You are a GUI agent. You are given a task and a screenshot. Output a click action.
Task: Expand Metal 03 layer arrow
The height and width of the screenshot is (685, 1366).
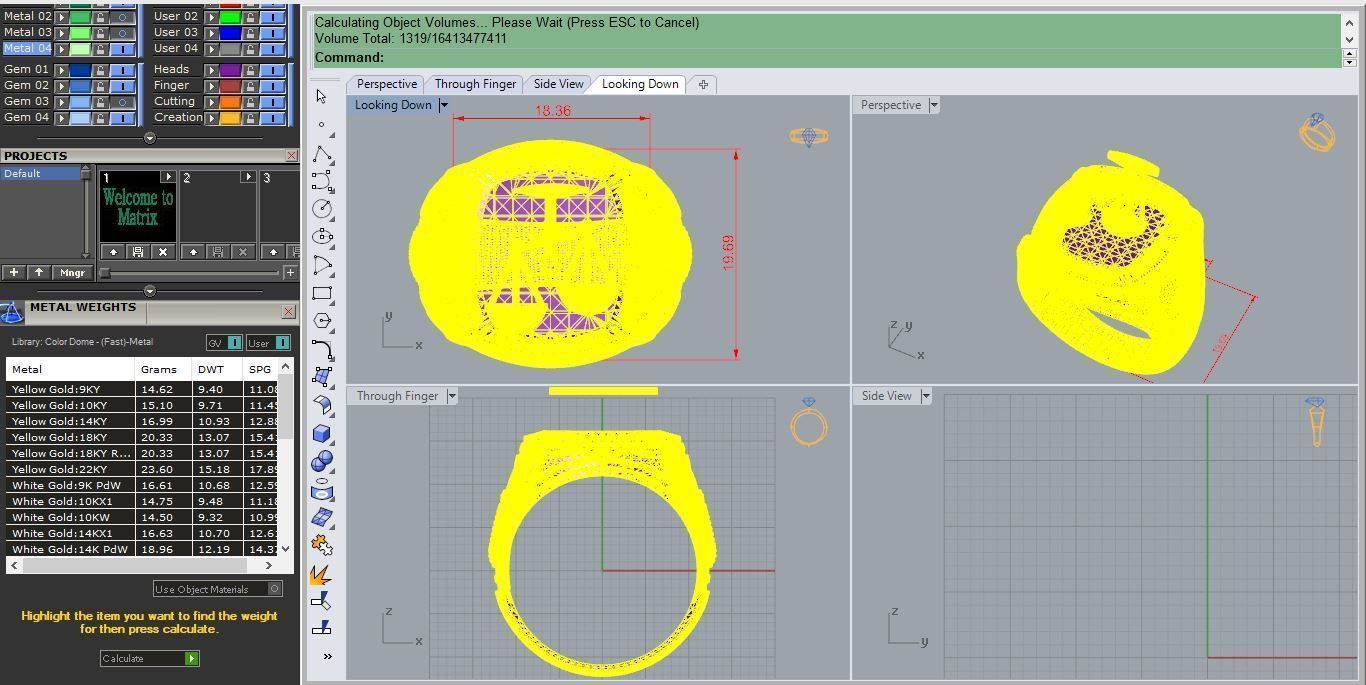62,32
